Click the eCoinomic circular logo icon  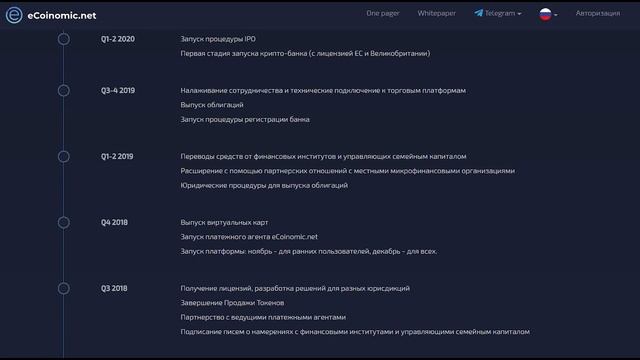[14, 15]
